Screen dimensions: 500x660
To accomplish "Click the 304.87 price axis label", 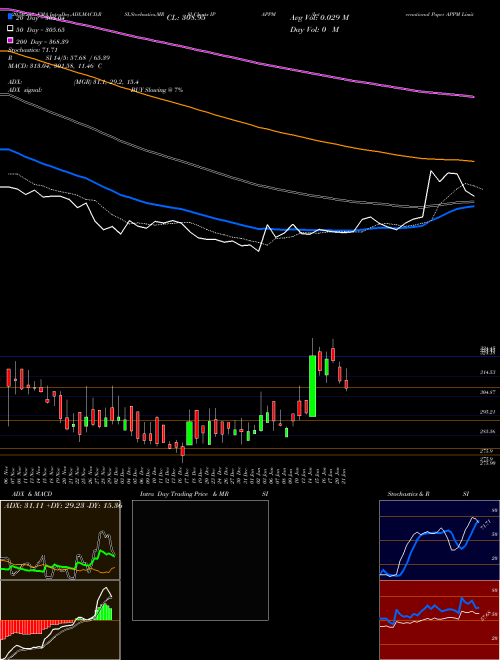I will (488, 392).
